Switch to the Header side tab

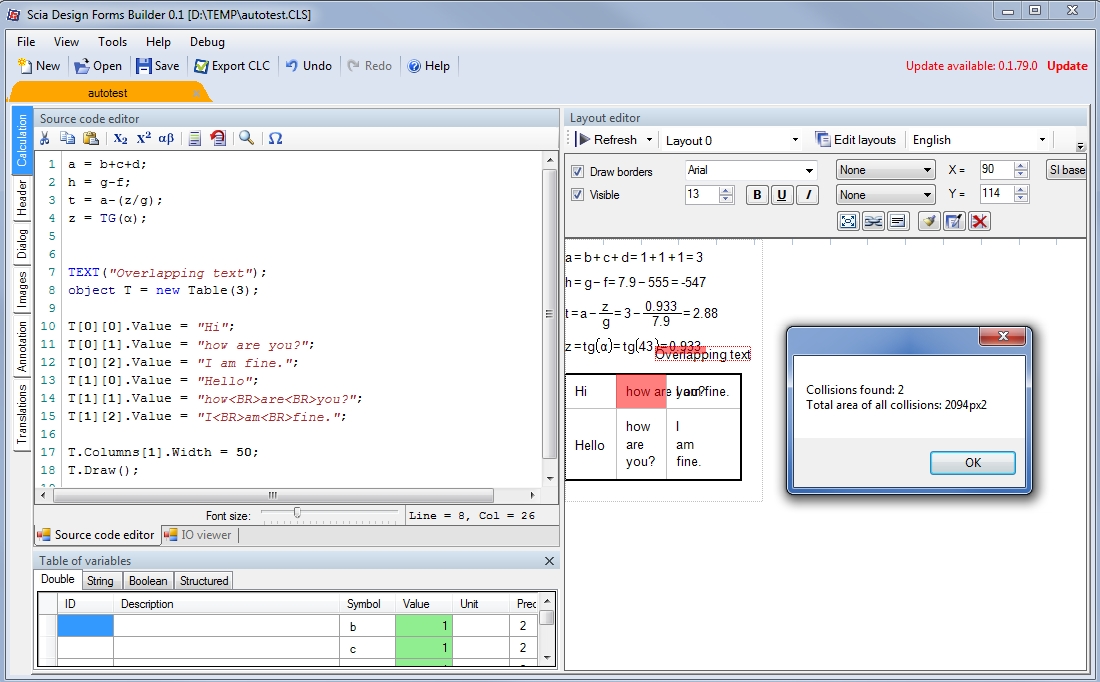click(22, 197)
